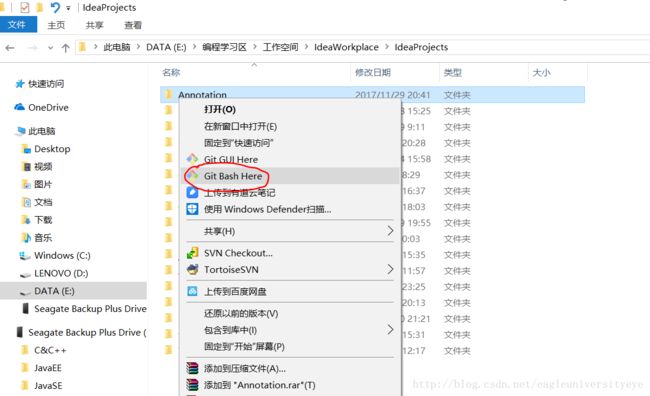Open Desktop in navigation pane
This screenshot has width=650, height=396.
(52, 149)
